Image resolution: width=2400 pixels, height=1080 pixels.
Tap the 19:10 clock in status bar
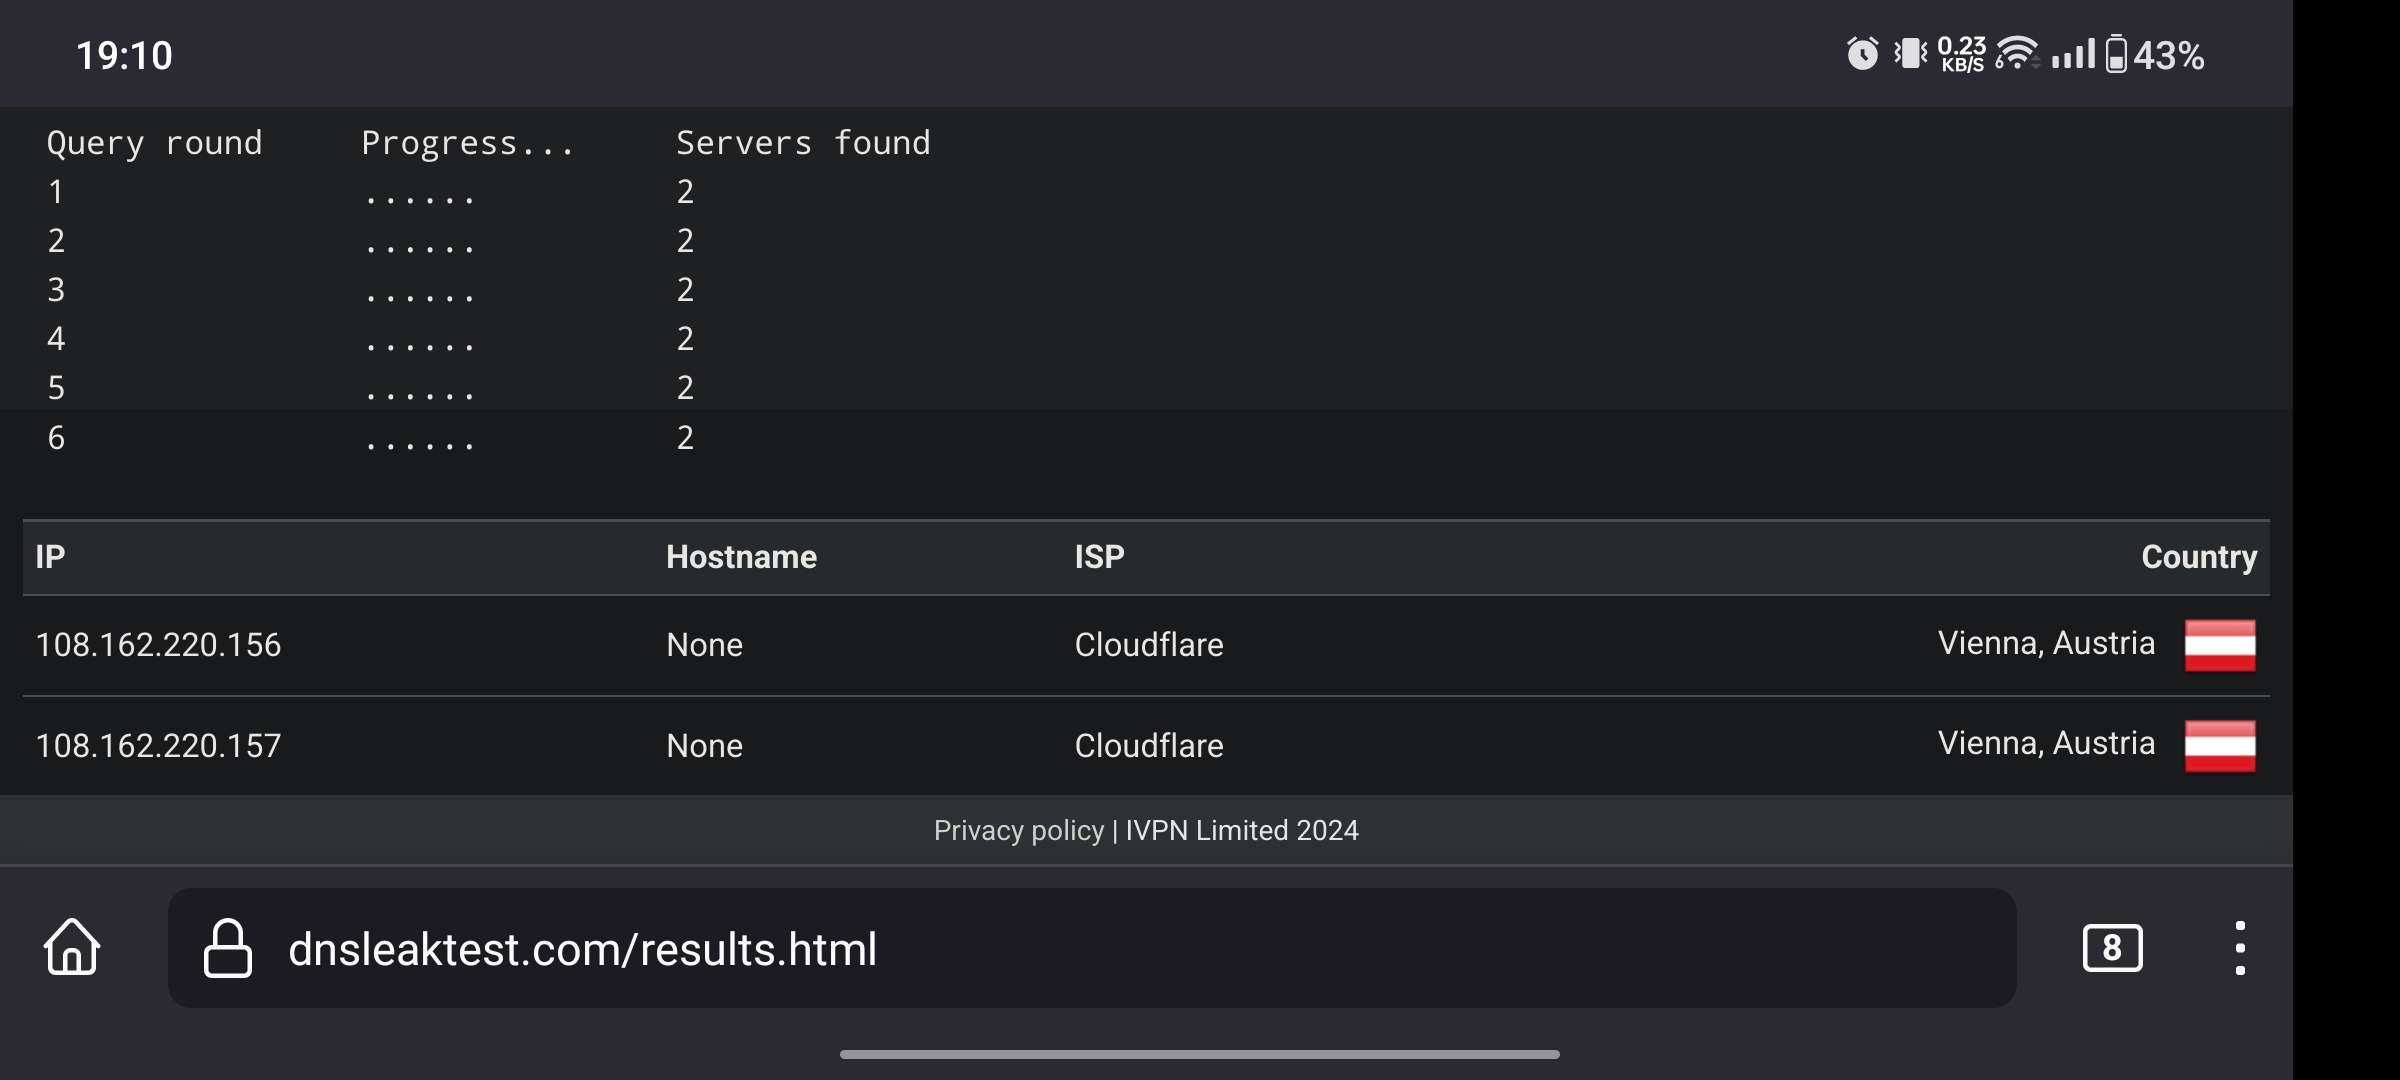[124, 55]
